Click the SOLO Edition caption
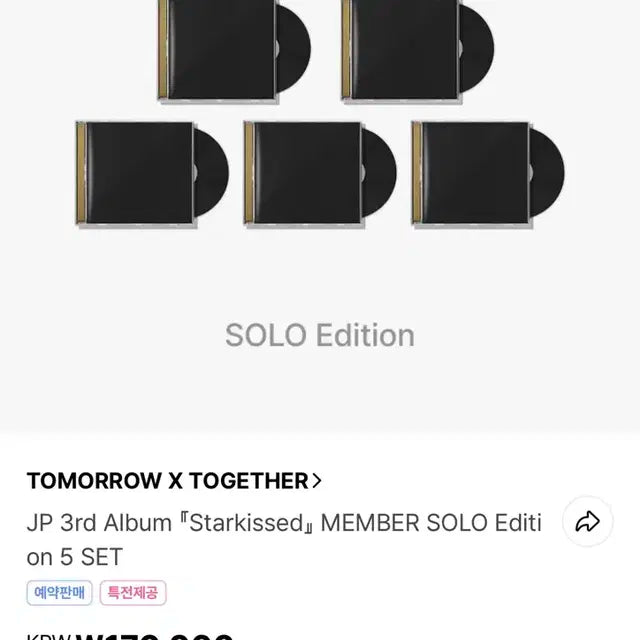 [319, 335]
